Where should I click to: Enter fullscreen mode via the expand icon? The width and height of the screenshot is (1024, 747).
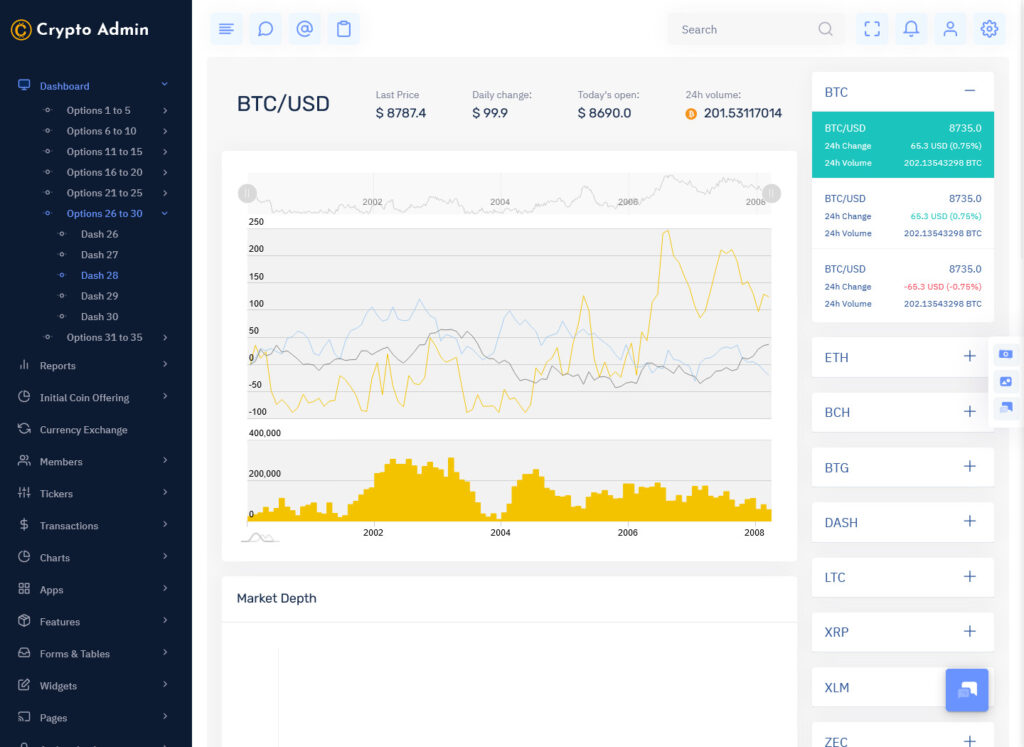click(871, 29)
